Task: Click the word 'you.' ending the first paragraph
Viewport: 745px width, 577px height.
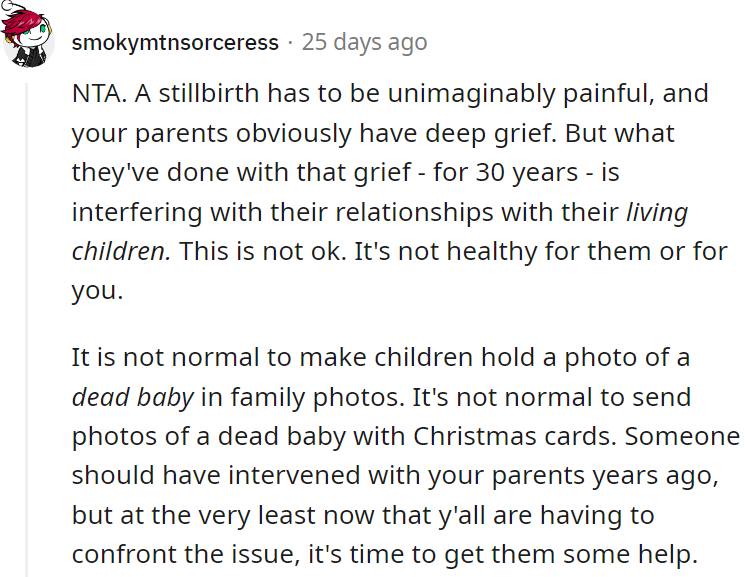Action: click(97, 291)
